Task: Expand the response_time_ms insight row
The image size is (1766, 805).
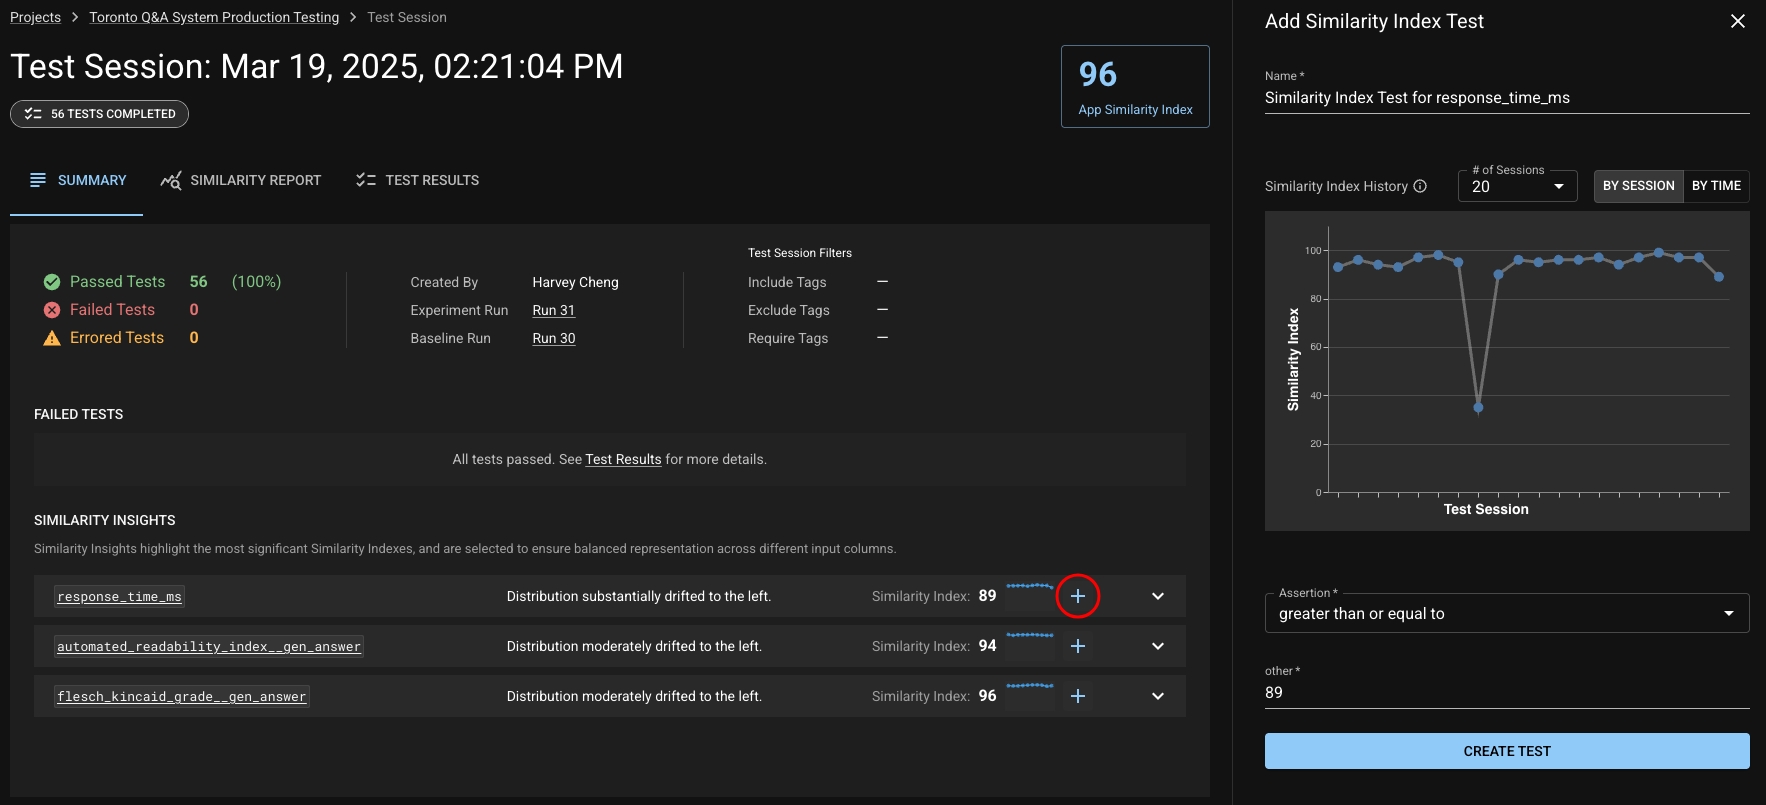Action: tap(1157, 596)
